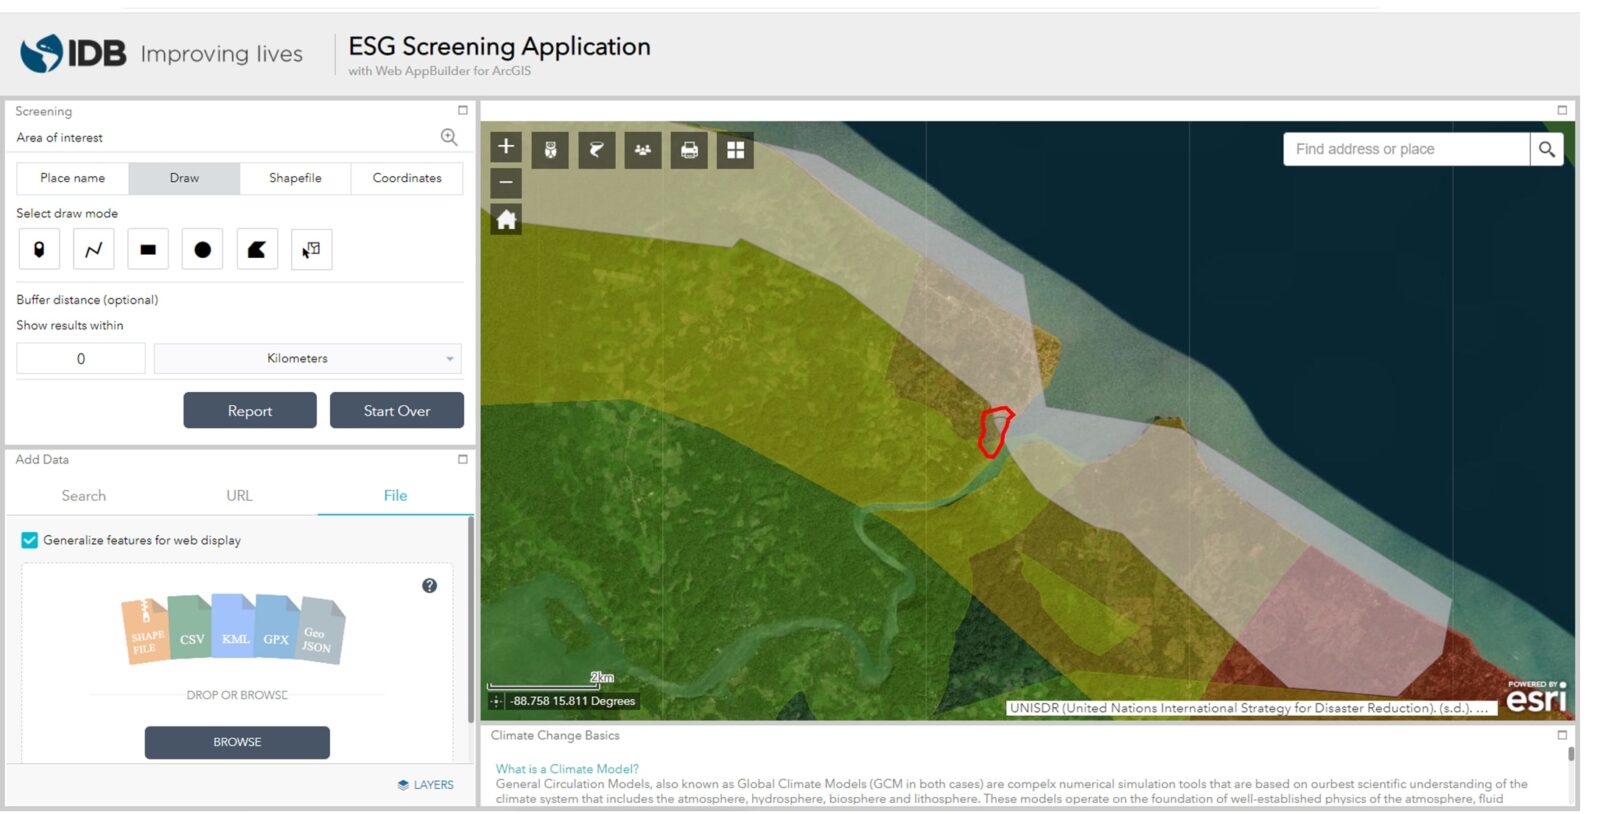Switch to the URL tab
This screenshot has width=1600, height=814.
[239, 495]
